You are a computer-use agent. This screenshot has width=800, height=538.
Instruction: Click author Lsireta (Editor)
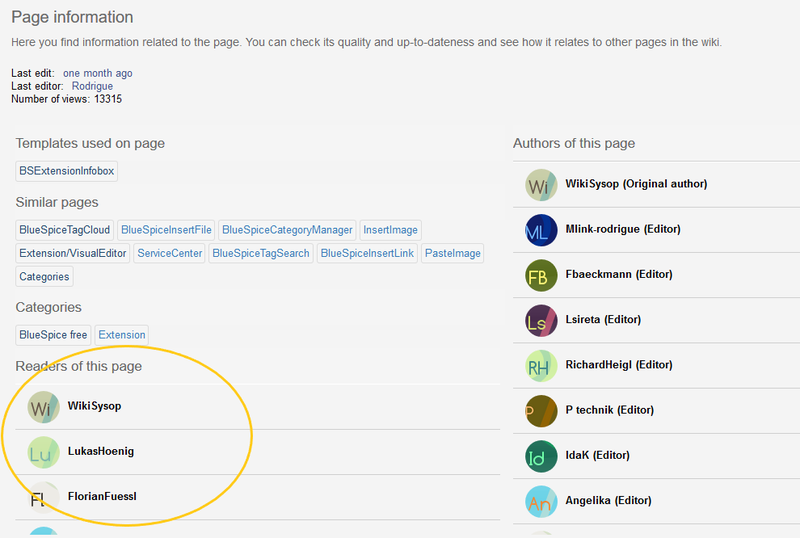tap(603, 320)
